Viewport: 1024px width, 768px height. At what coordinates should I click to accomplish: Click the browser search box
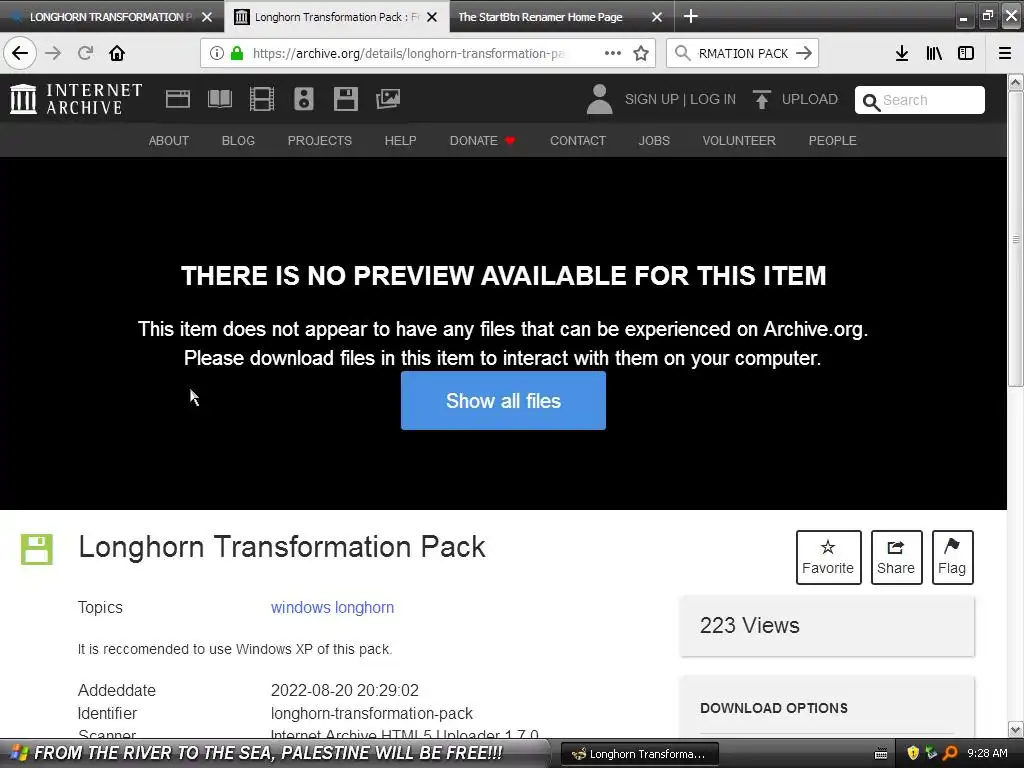click(x=743, y=53)
